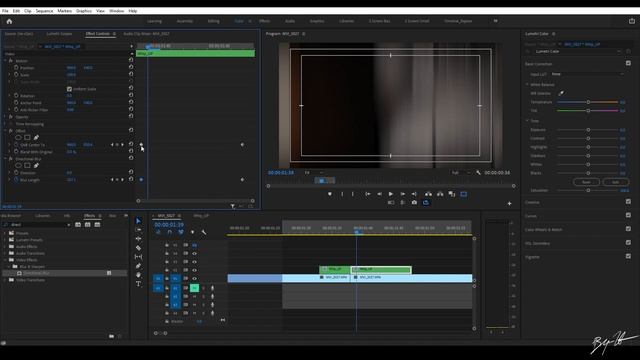Toggle the Position stopwatch animation
Screen dimensions: 640x360
click(16, 68)
